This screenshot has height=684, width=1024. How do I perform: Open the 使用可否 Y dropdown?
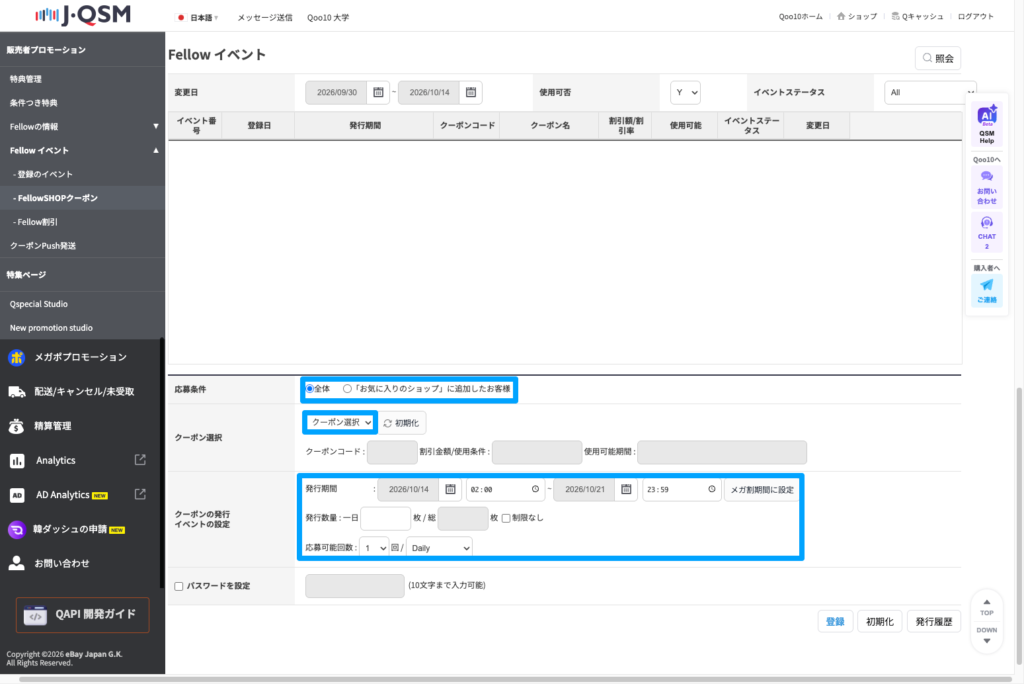[x=685, y=92]
